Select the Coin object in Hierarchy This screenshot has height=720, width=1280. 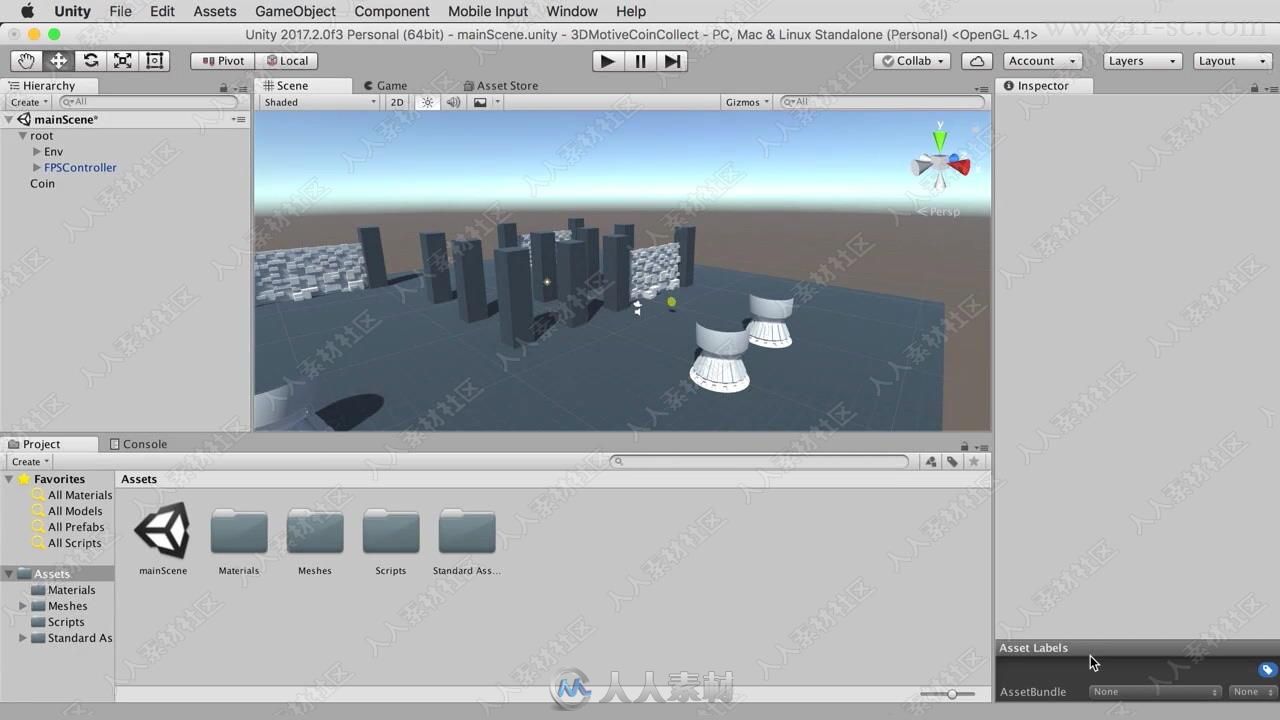point(42,184)
